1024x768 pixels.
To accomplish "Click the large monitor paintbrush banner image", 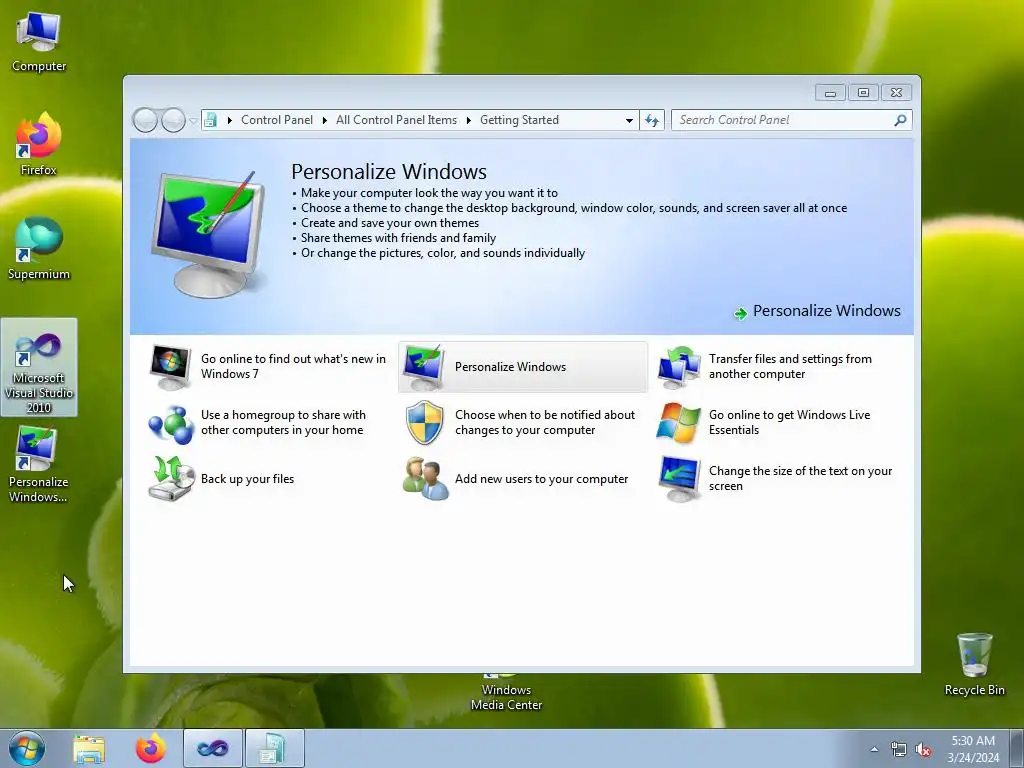I will pos(209,234).
